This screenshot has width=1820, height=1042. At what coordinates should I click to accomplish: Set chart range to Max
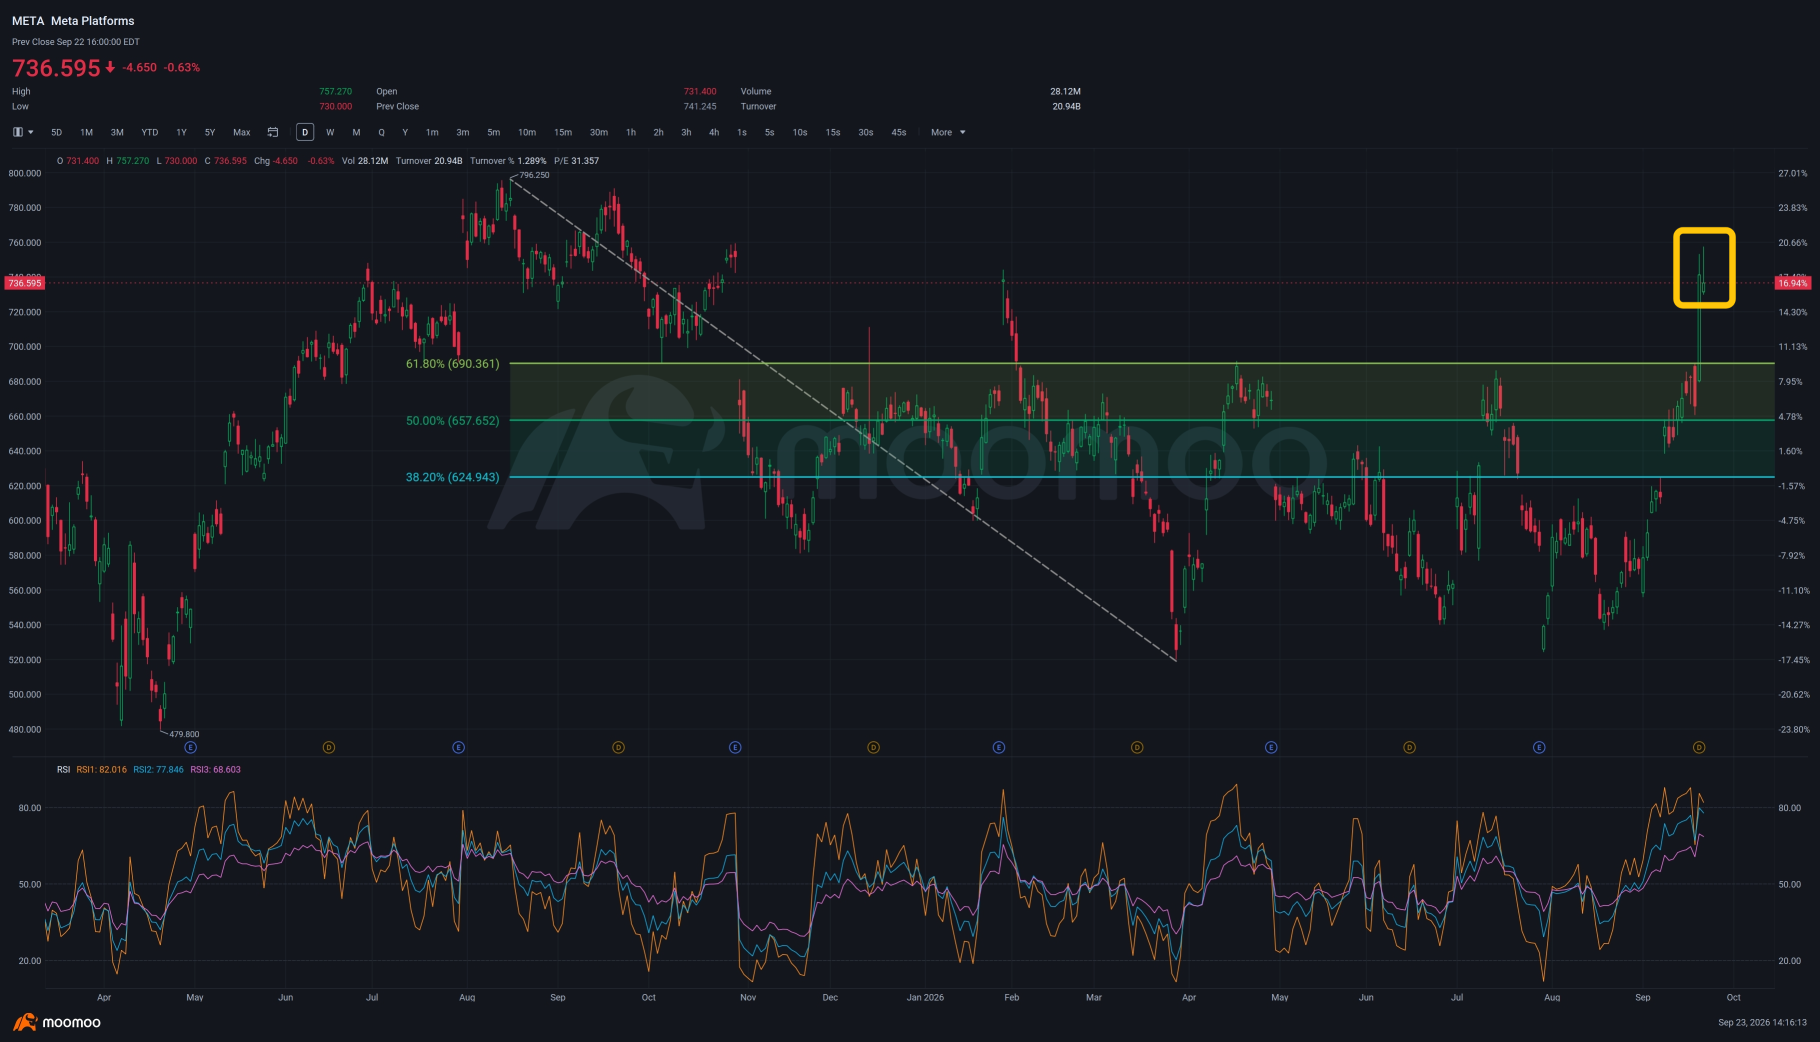click(242, 132)
